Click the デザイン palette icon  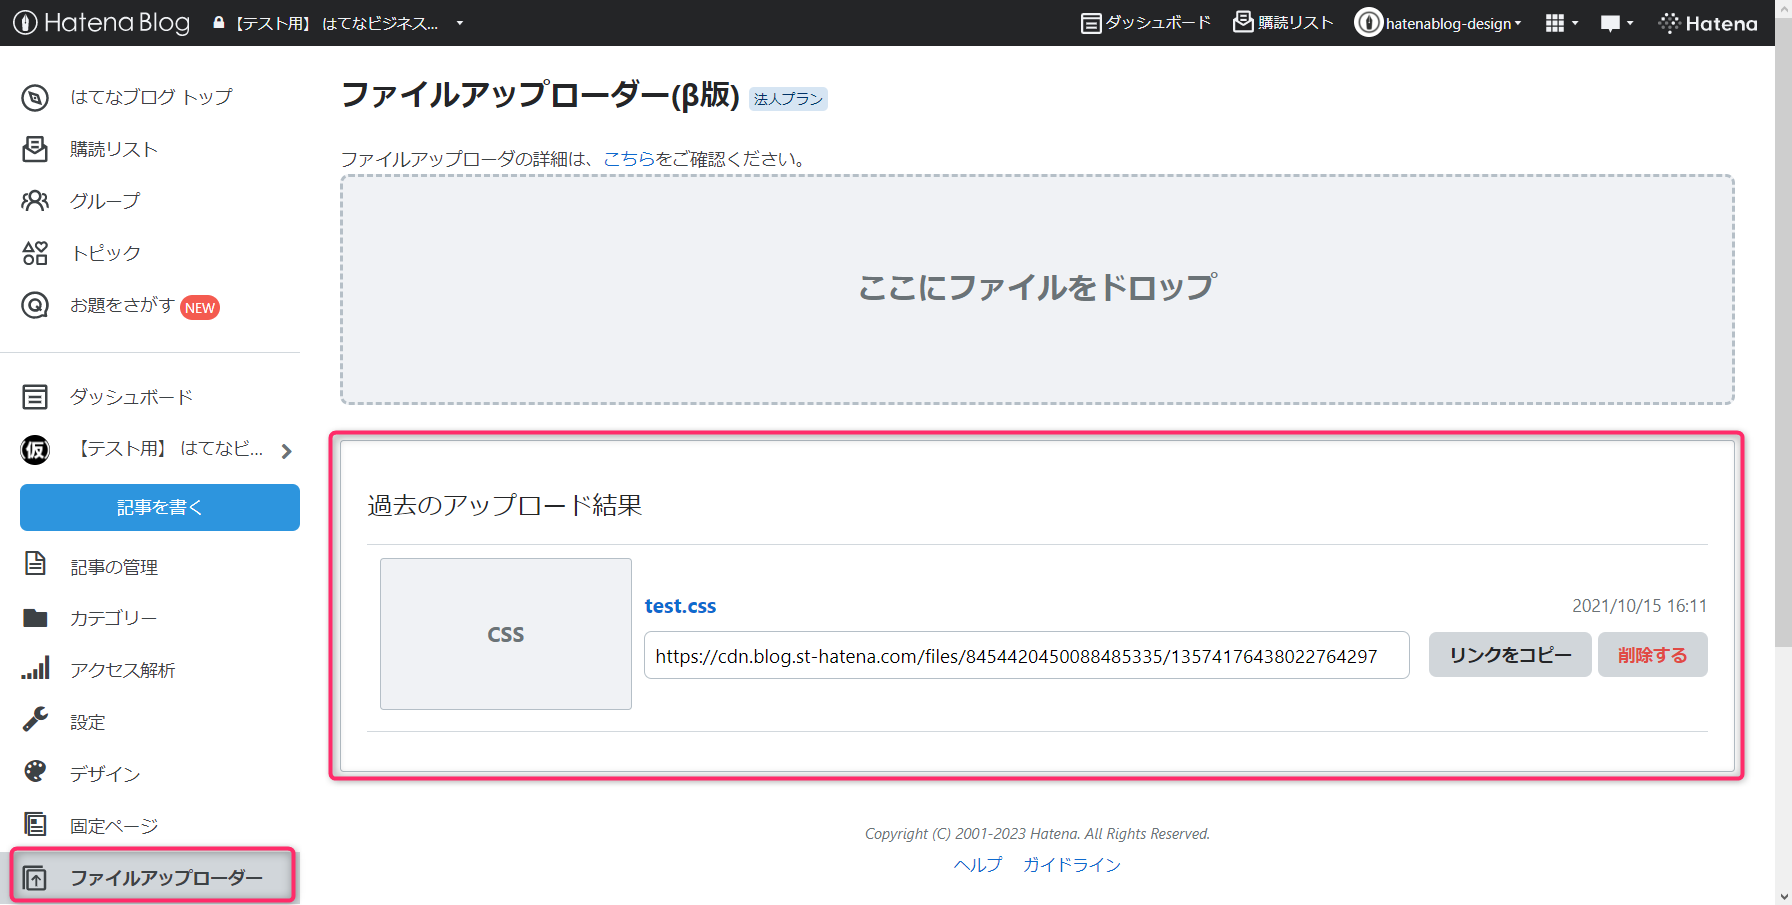point(35,771)
